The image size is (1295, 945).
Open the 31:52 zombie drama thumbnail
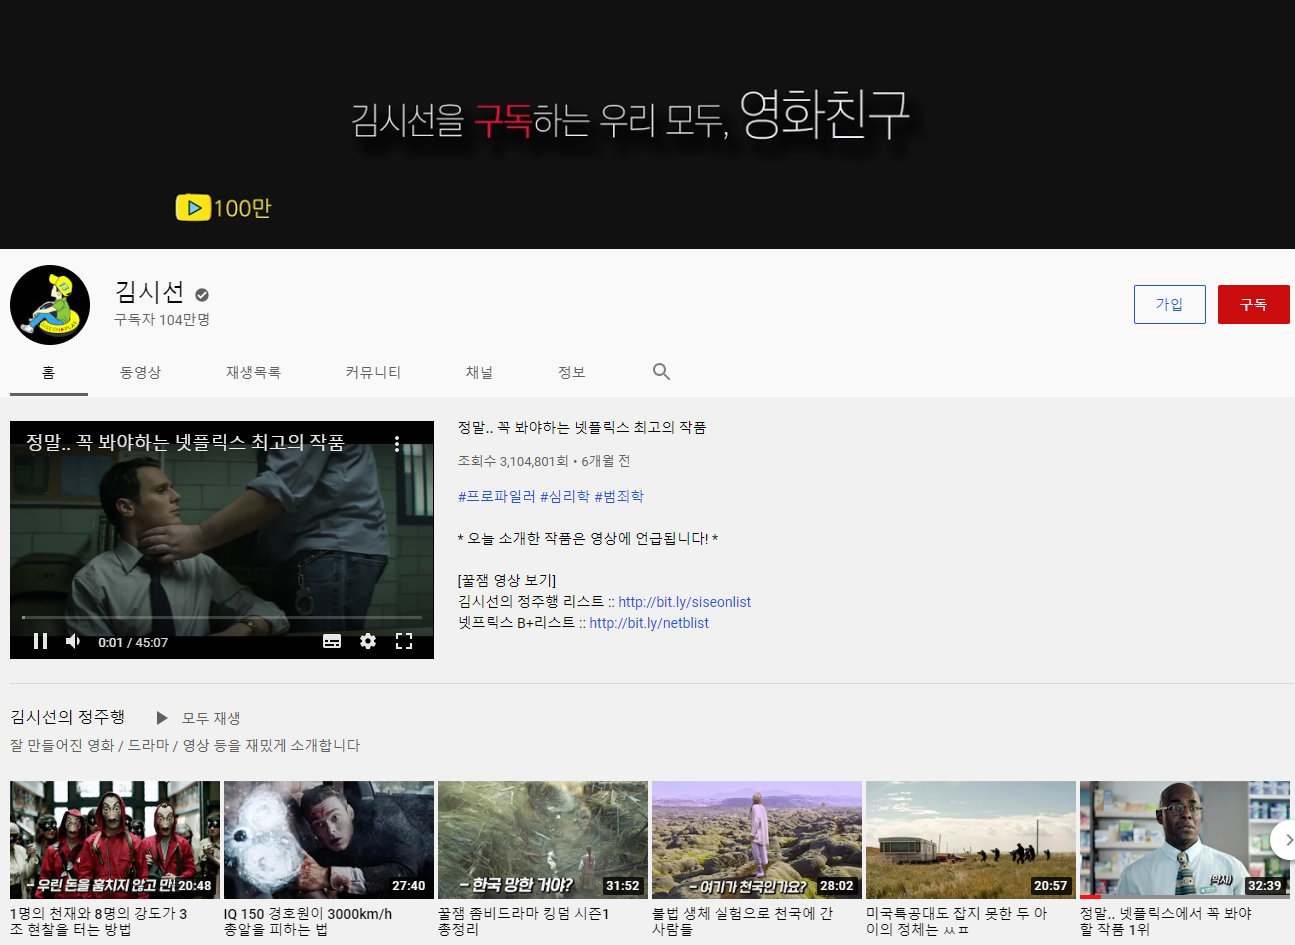[543, 840]
